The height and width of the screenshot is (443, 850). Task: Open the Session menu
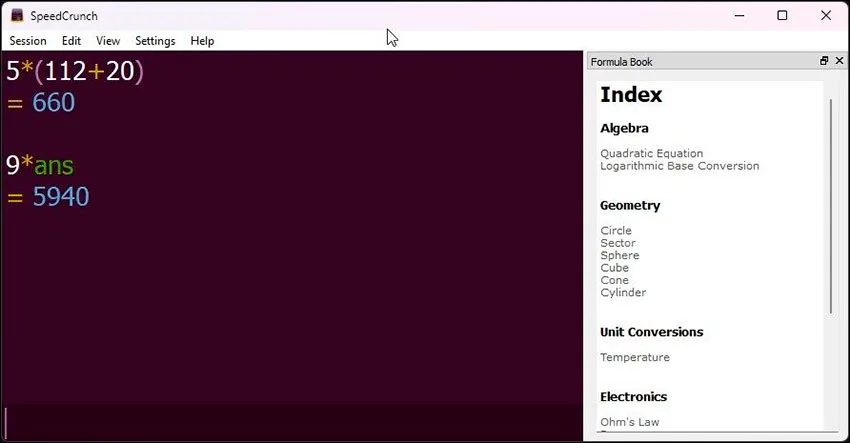pyautogui.click(x=28, y=41)
